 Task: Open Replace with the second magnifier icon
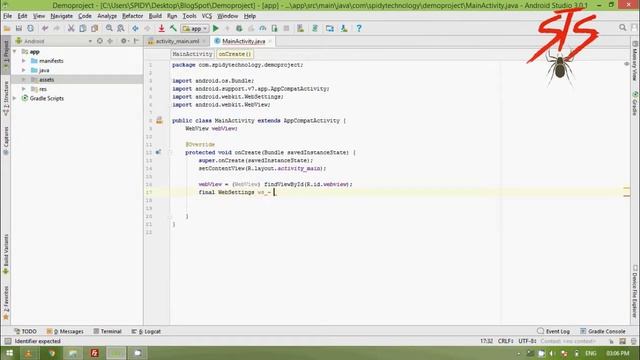121,29
